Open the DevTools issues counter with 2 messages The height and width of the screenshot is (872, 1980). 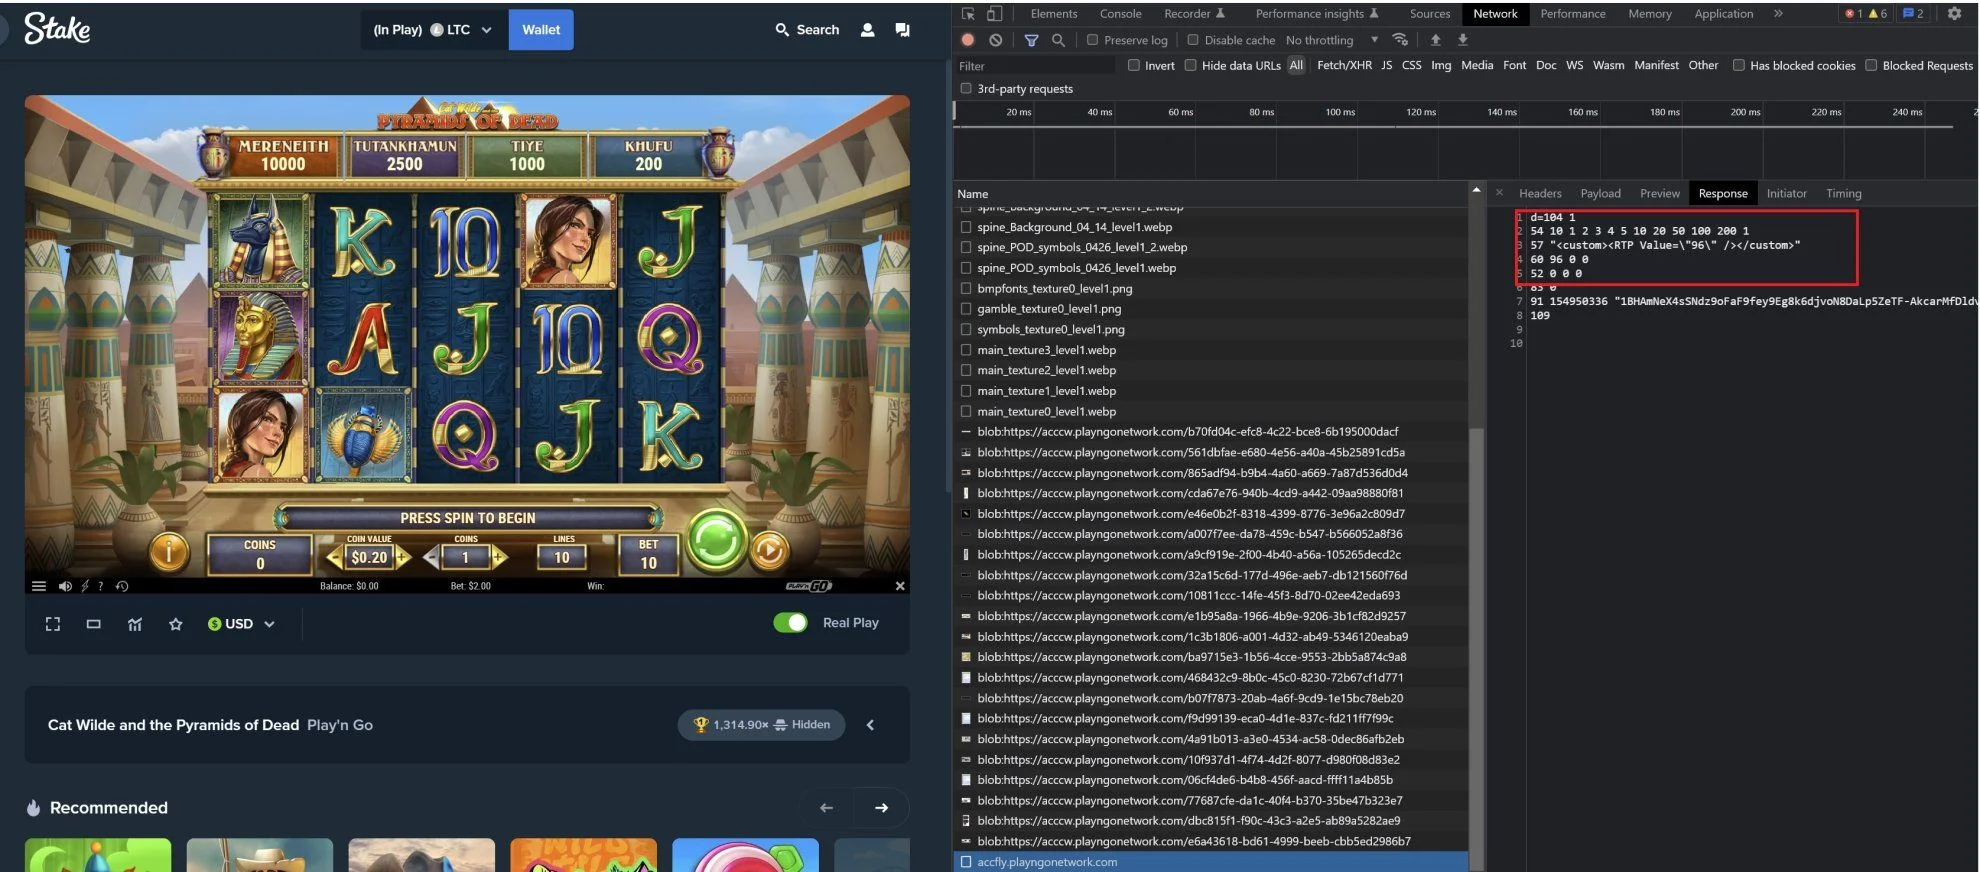(1913, 14)
